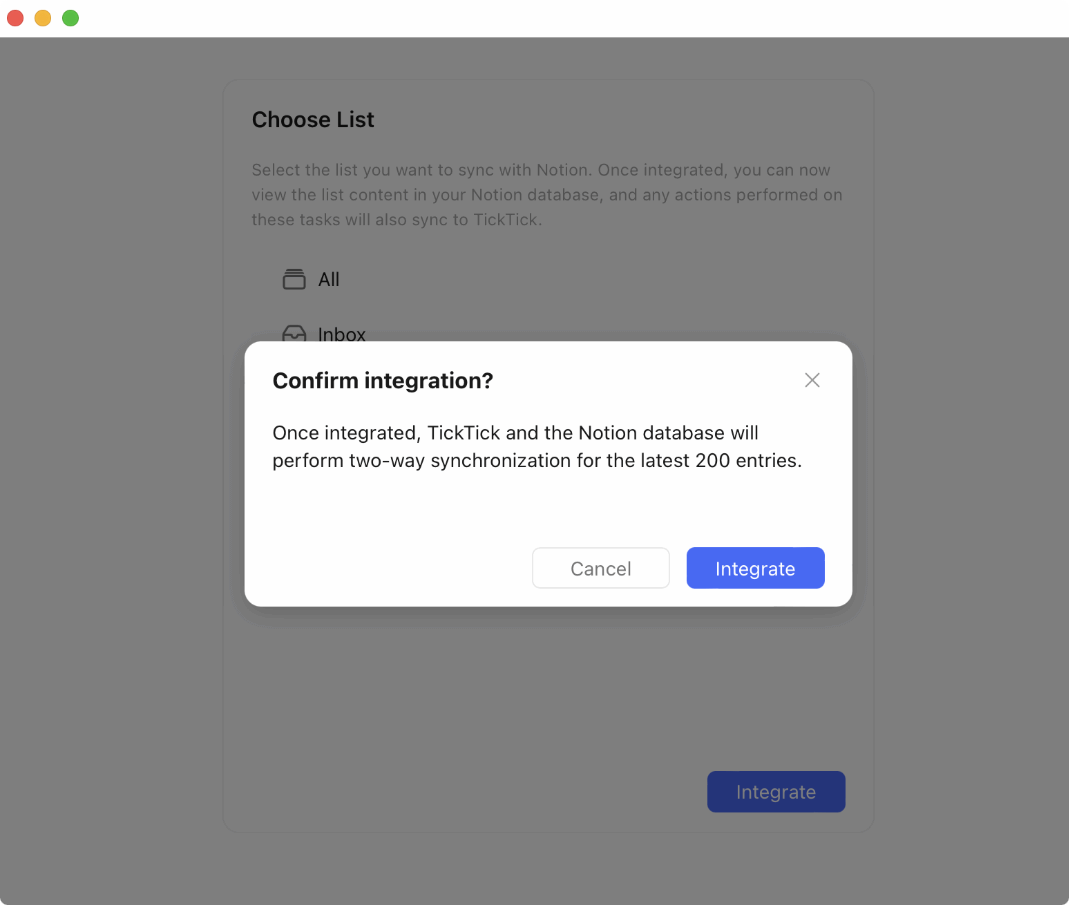The height and width of the screenshot is (905, 1069).
Task: Choose the Inbox list to sync
Action: [x=341, y=335]
